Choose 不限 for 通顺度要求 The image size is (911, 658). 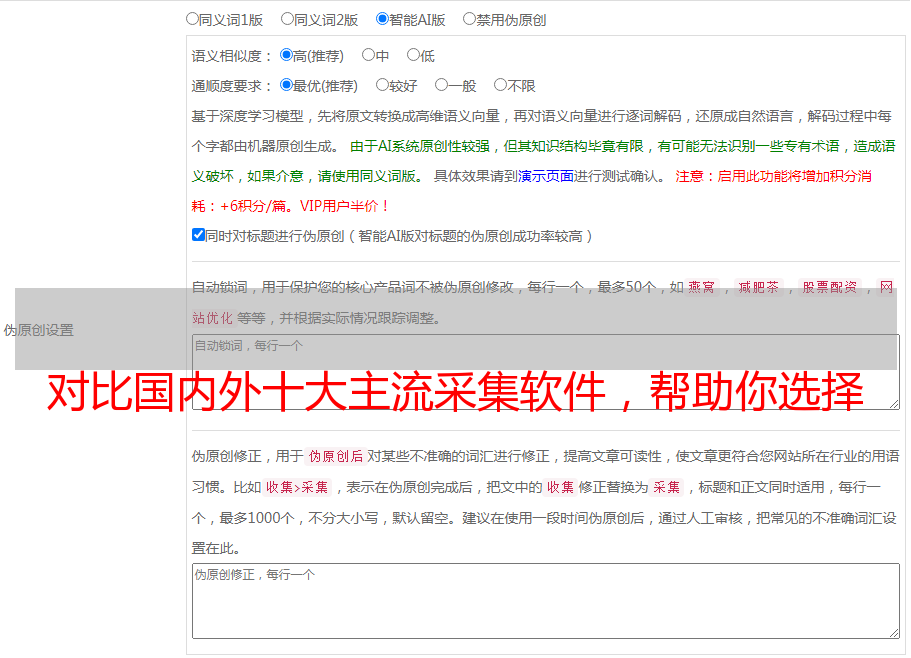(501, 86)
